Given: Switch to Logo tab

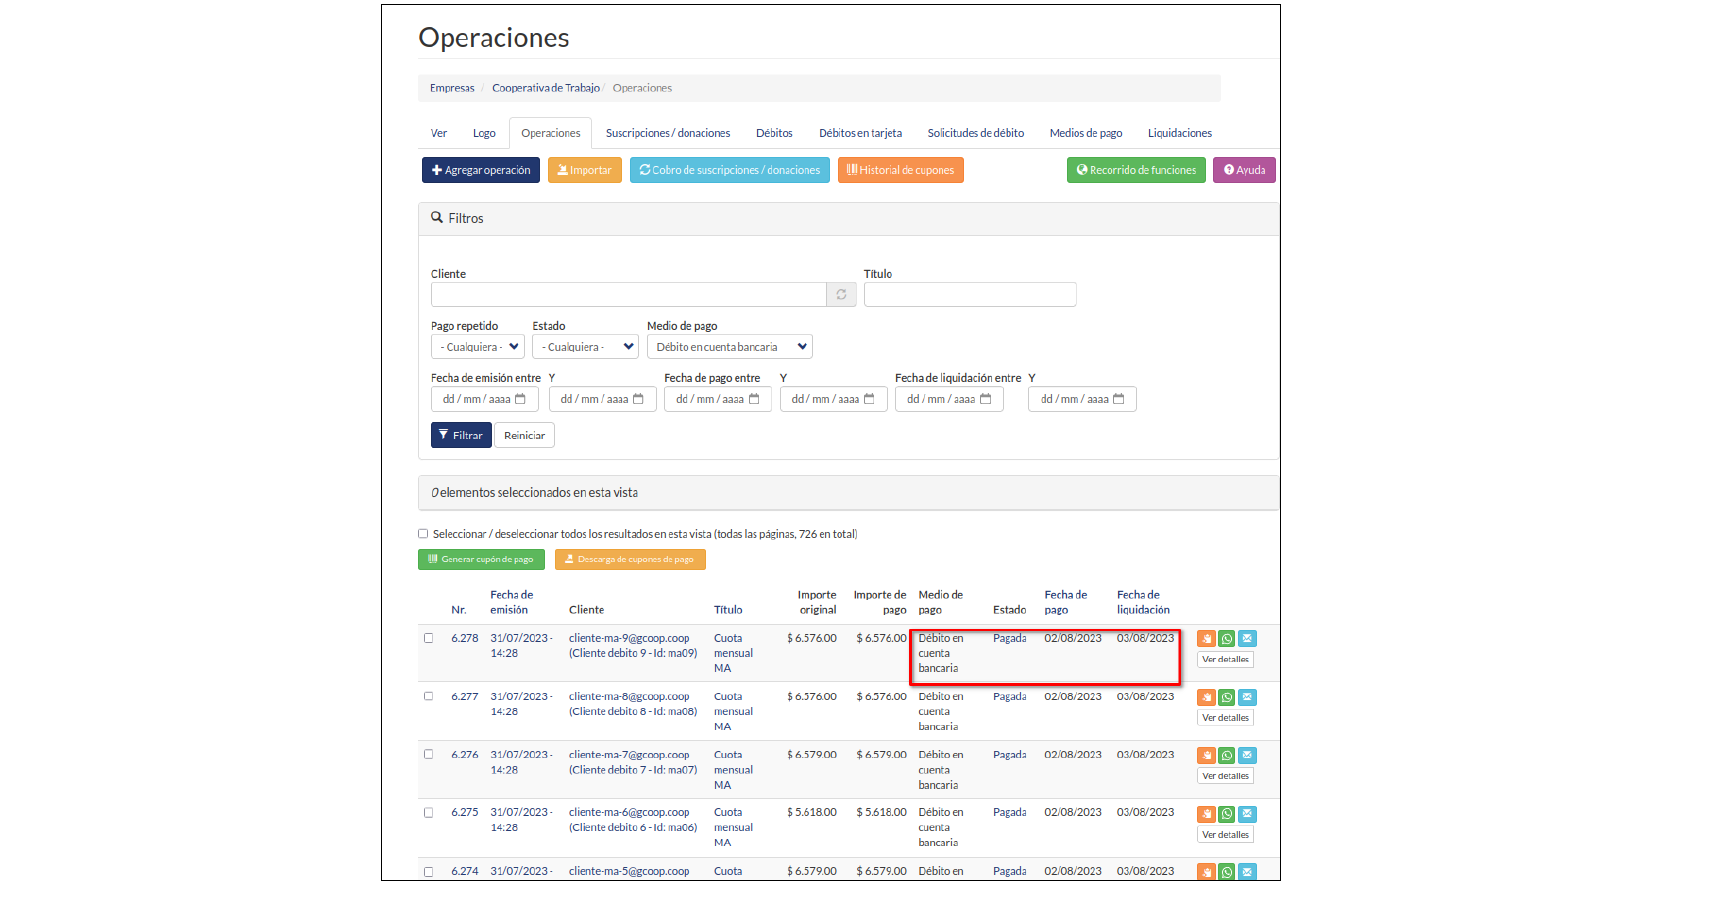Looking at the screenshot, I should 484,133.
